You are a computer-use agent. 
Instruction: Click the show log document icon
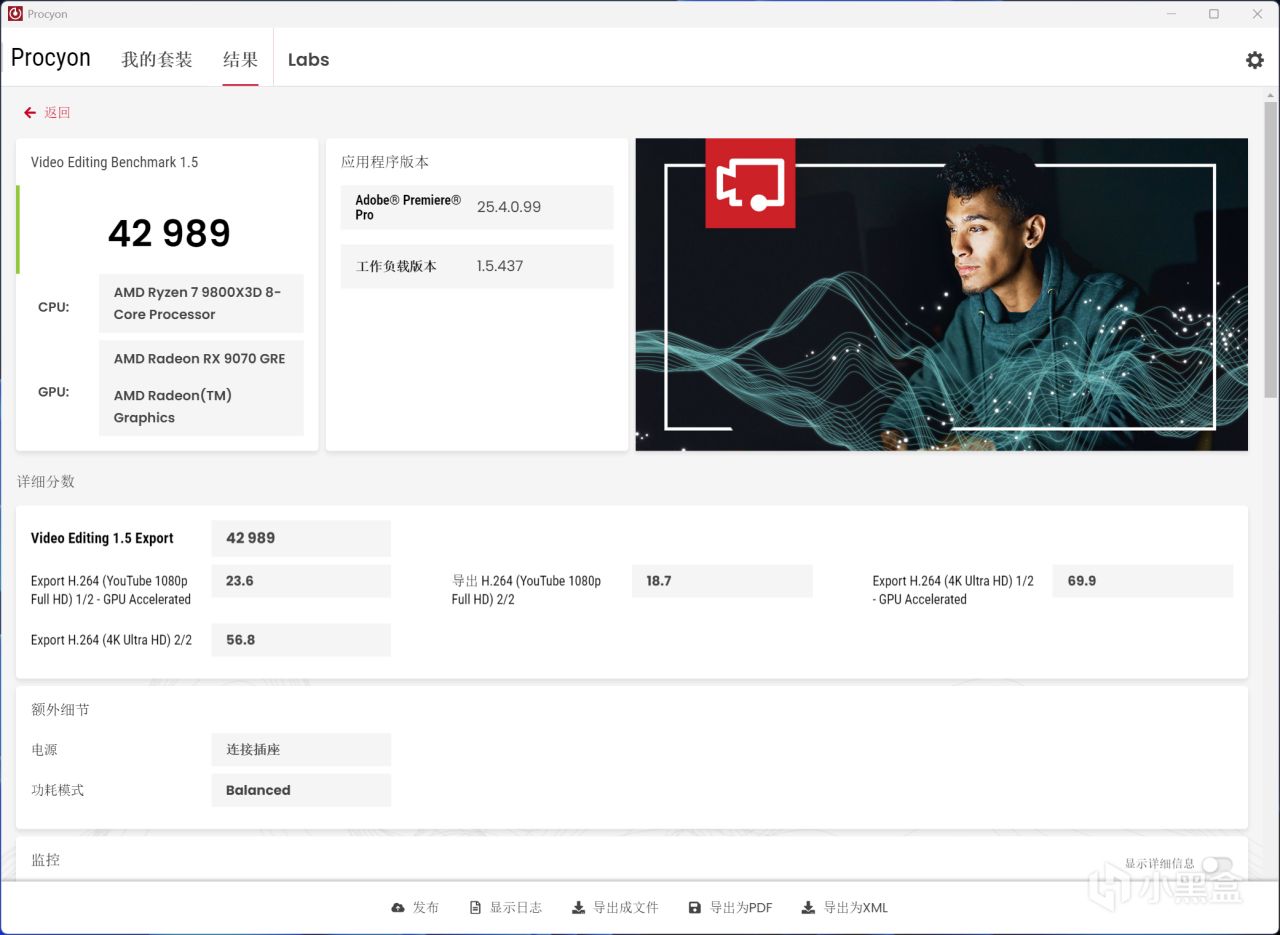[x=475, y=908]
